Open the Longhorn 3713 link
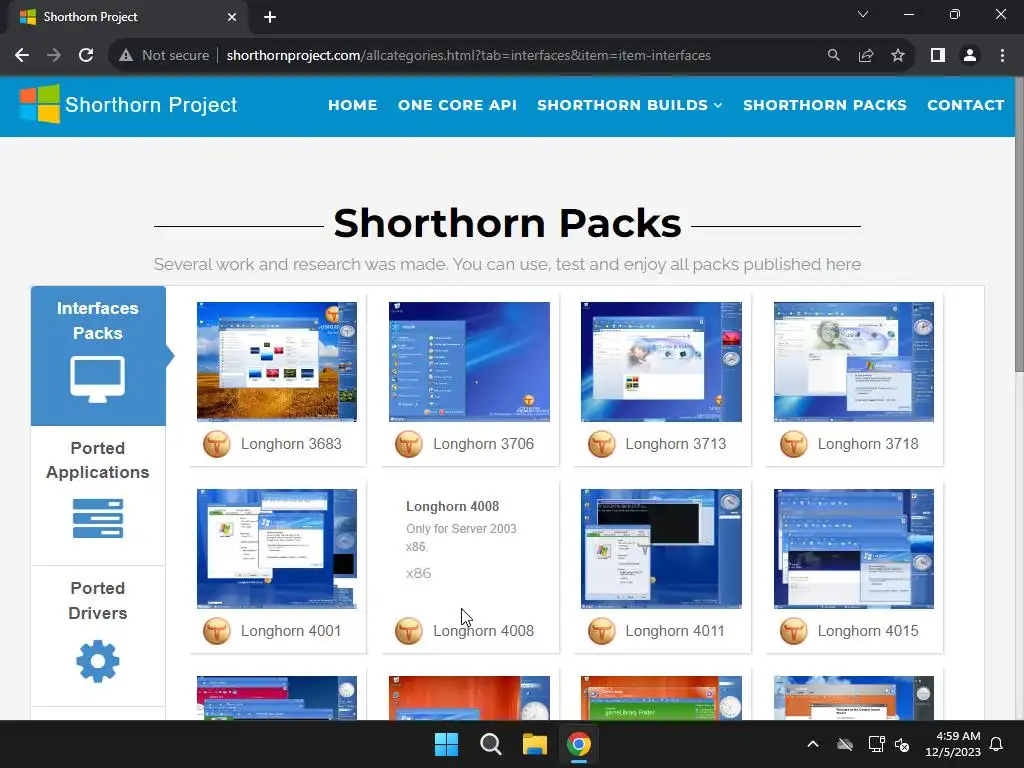This screenshot has height=768, width=1024. (x=675, y=444)
